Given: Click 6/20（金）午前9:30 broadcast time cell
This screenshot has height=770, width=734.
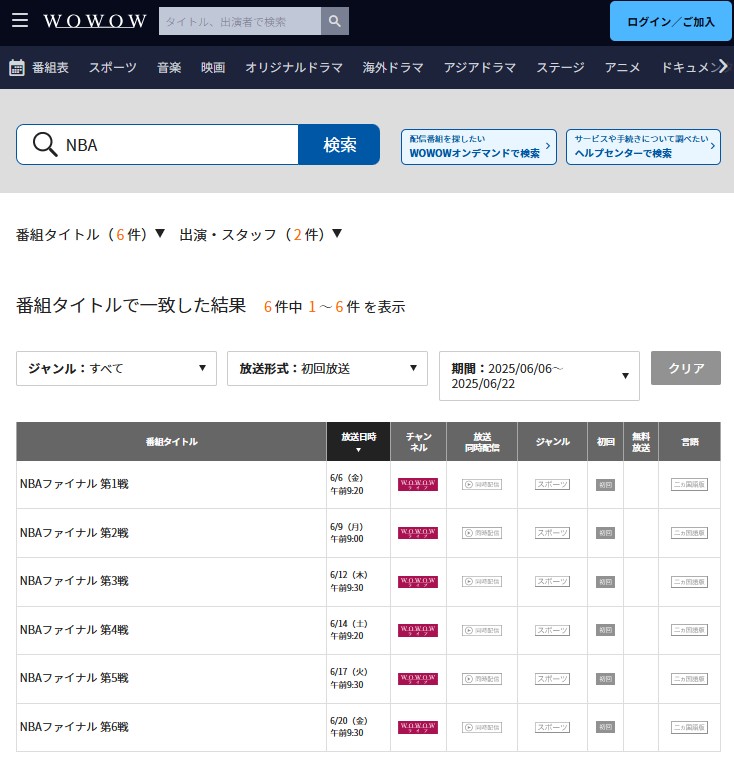Looking at the screenshot, I should (358, 727).
